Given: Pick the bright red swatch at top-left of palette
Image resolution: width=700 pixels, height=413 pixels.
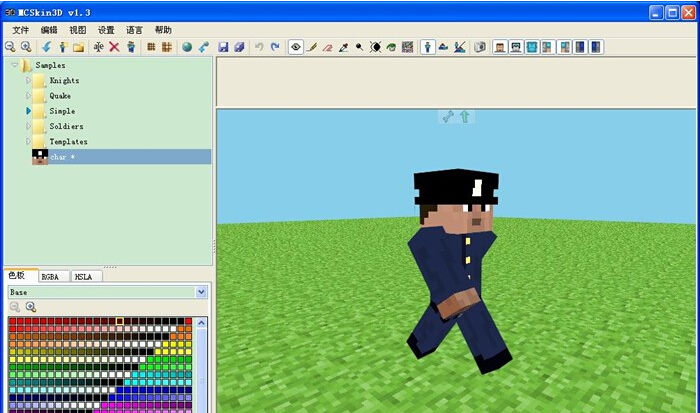Looking at the screenshot, I should (13, 323).
